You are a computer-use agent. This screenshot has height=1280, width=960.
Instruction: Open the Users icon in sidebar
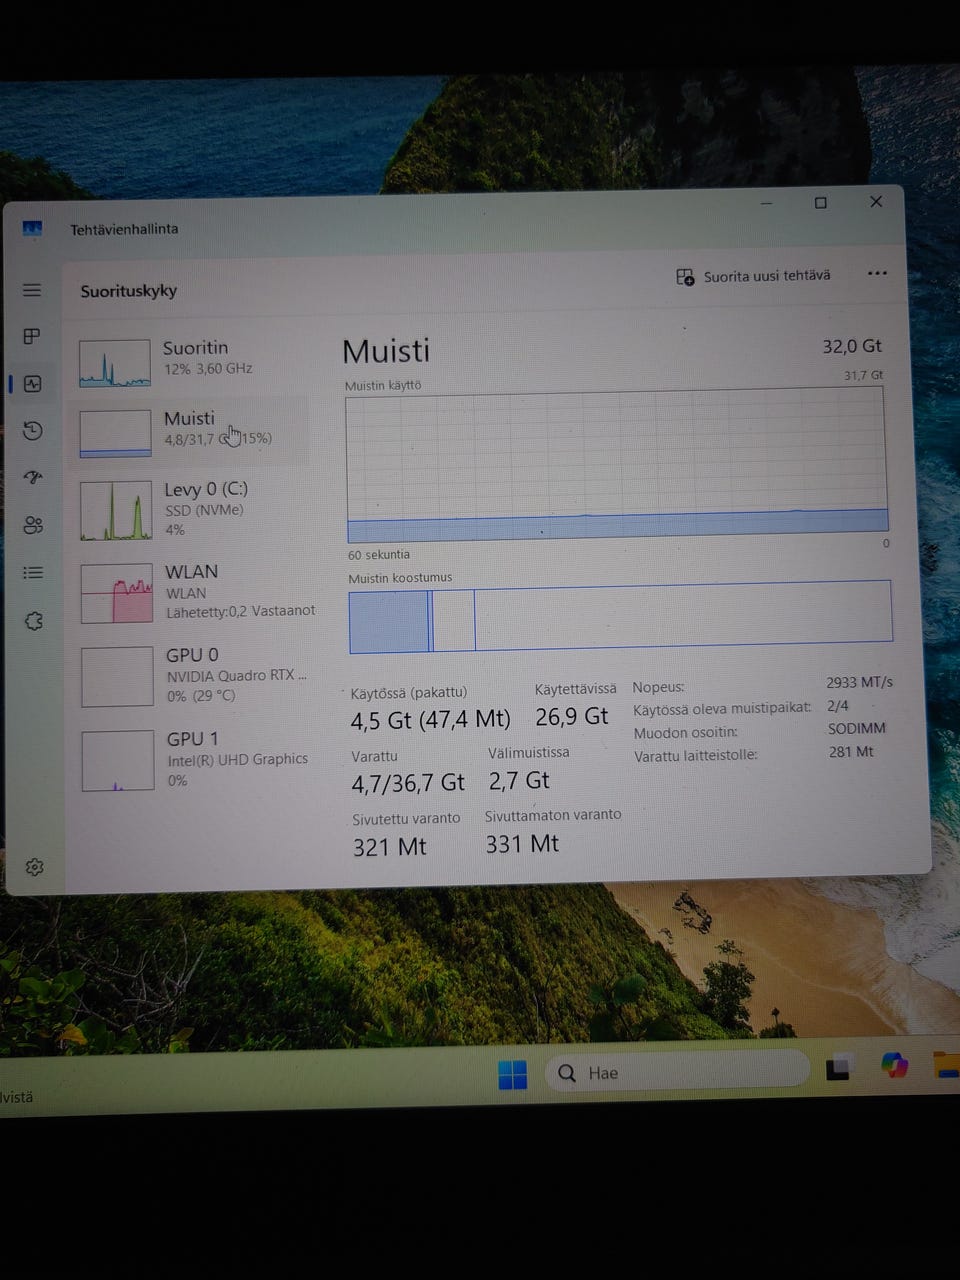coord(34,525)
